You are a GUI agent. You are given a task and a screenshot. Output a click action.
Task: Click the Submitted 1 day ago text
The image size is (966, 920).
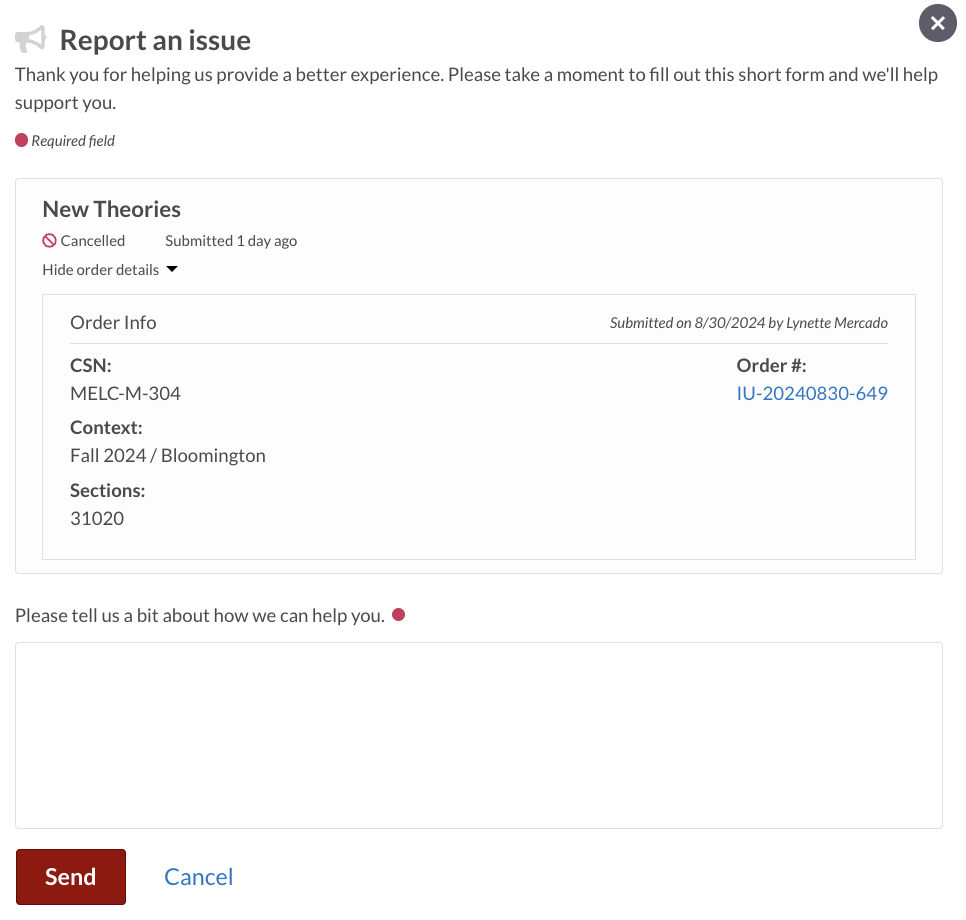point(231,240)
